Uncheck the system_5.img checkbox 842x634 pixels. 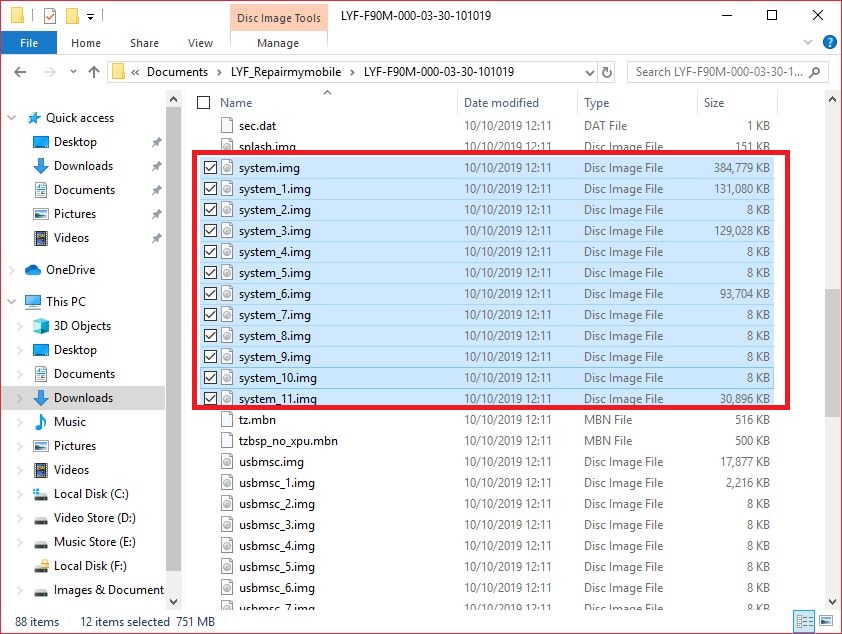click(210, 273)
